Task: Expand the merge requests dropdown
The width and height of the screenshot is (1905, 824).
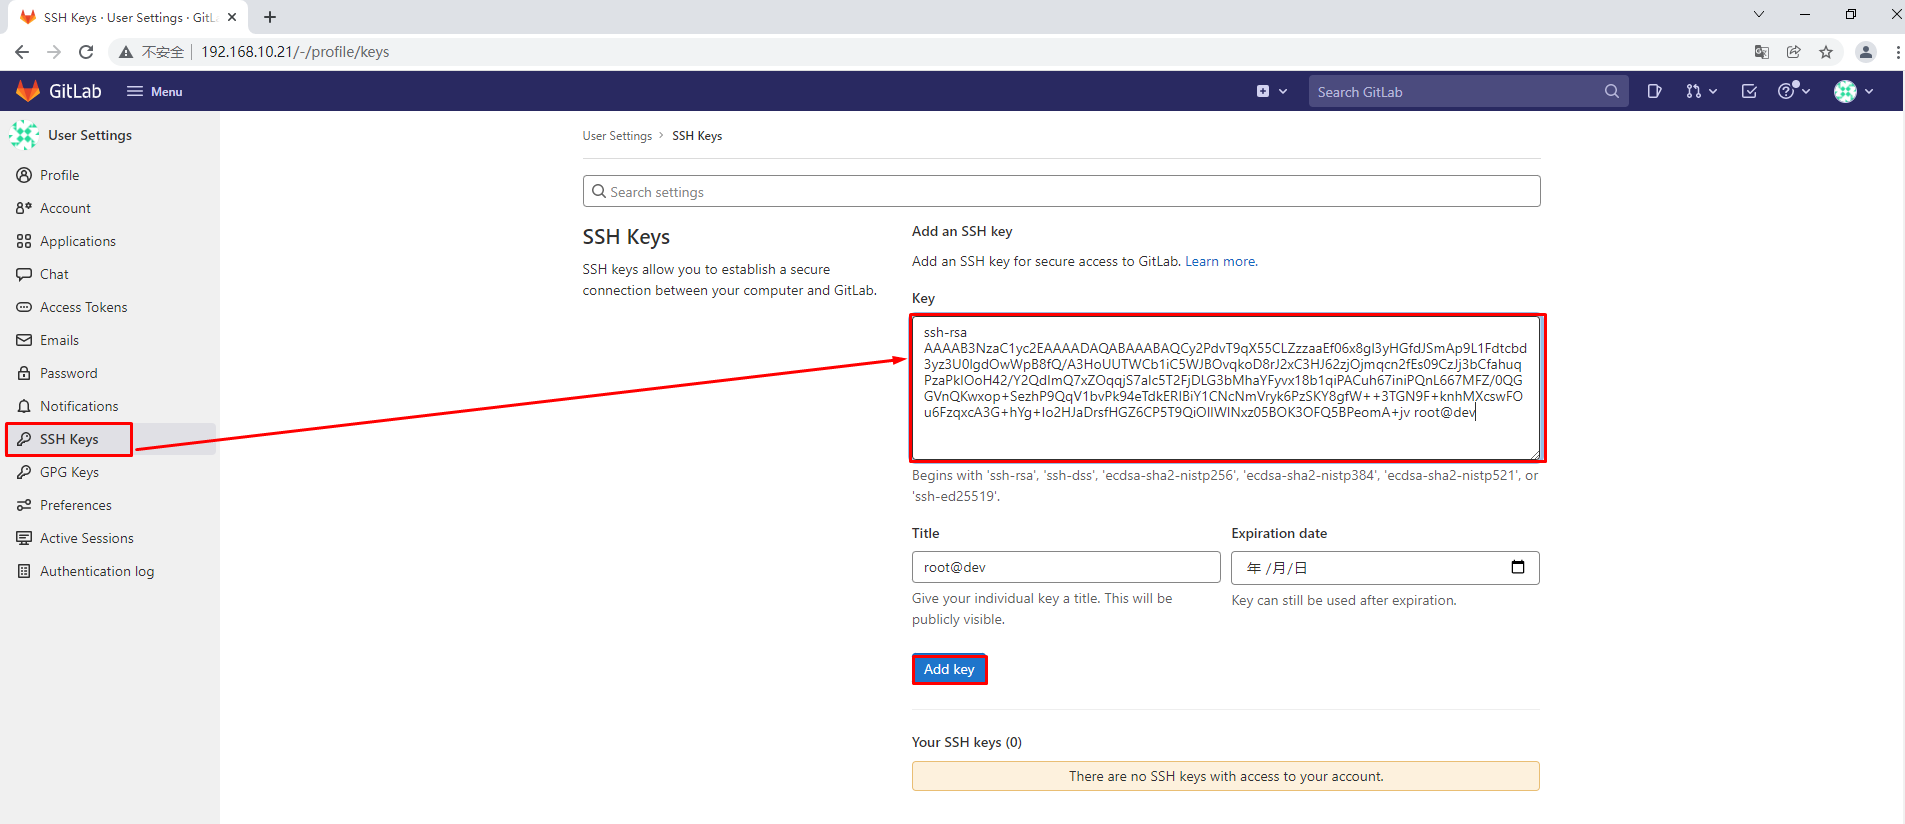Action: [x=1701, y=91]
